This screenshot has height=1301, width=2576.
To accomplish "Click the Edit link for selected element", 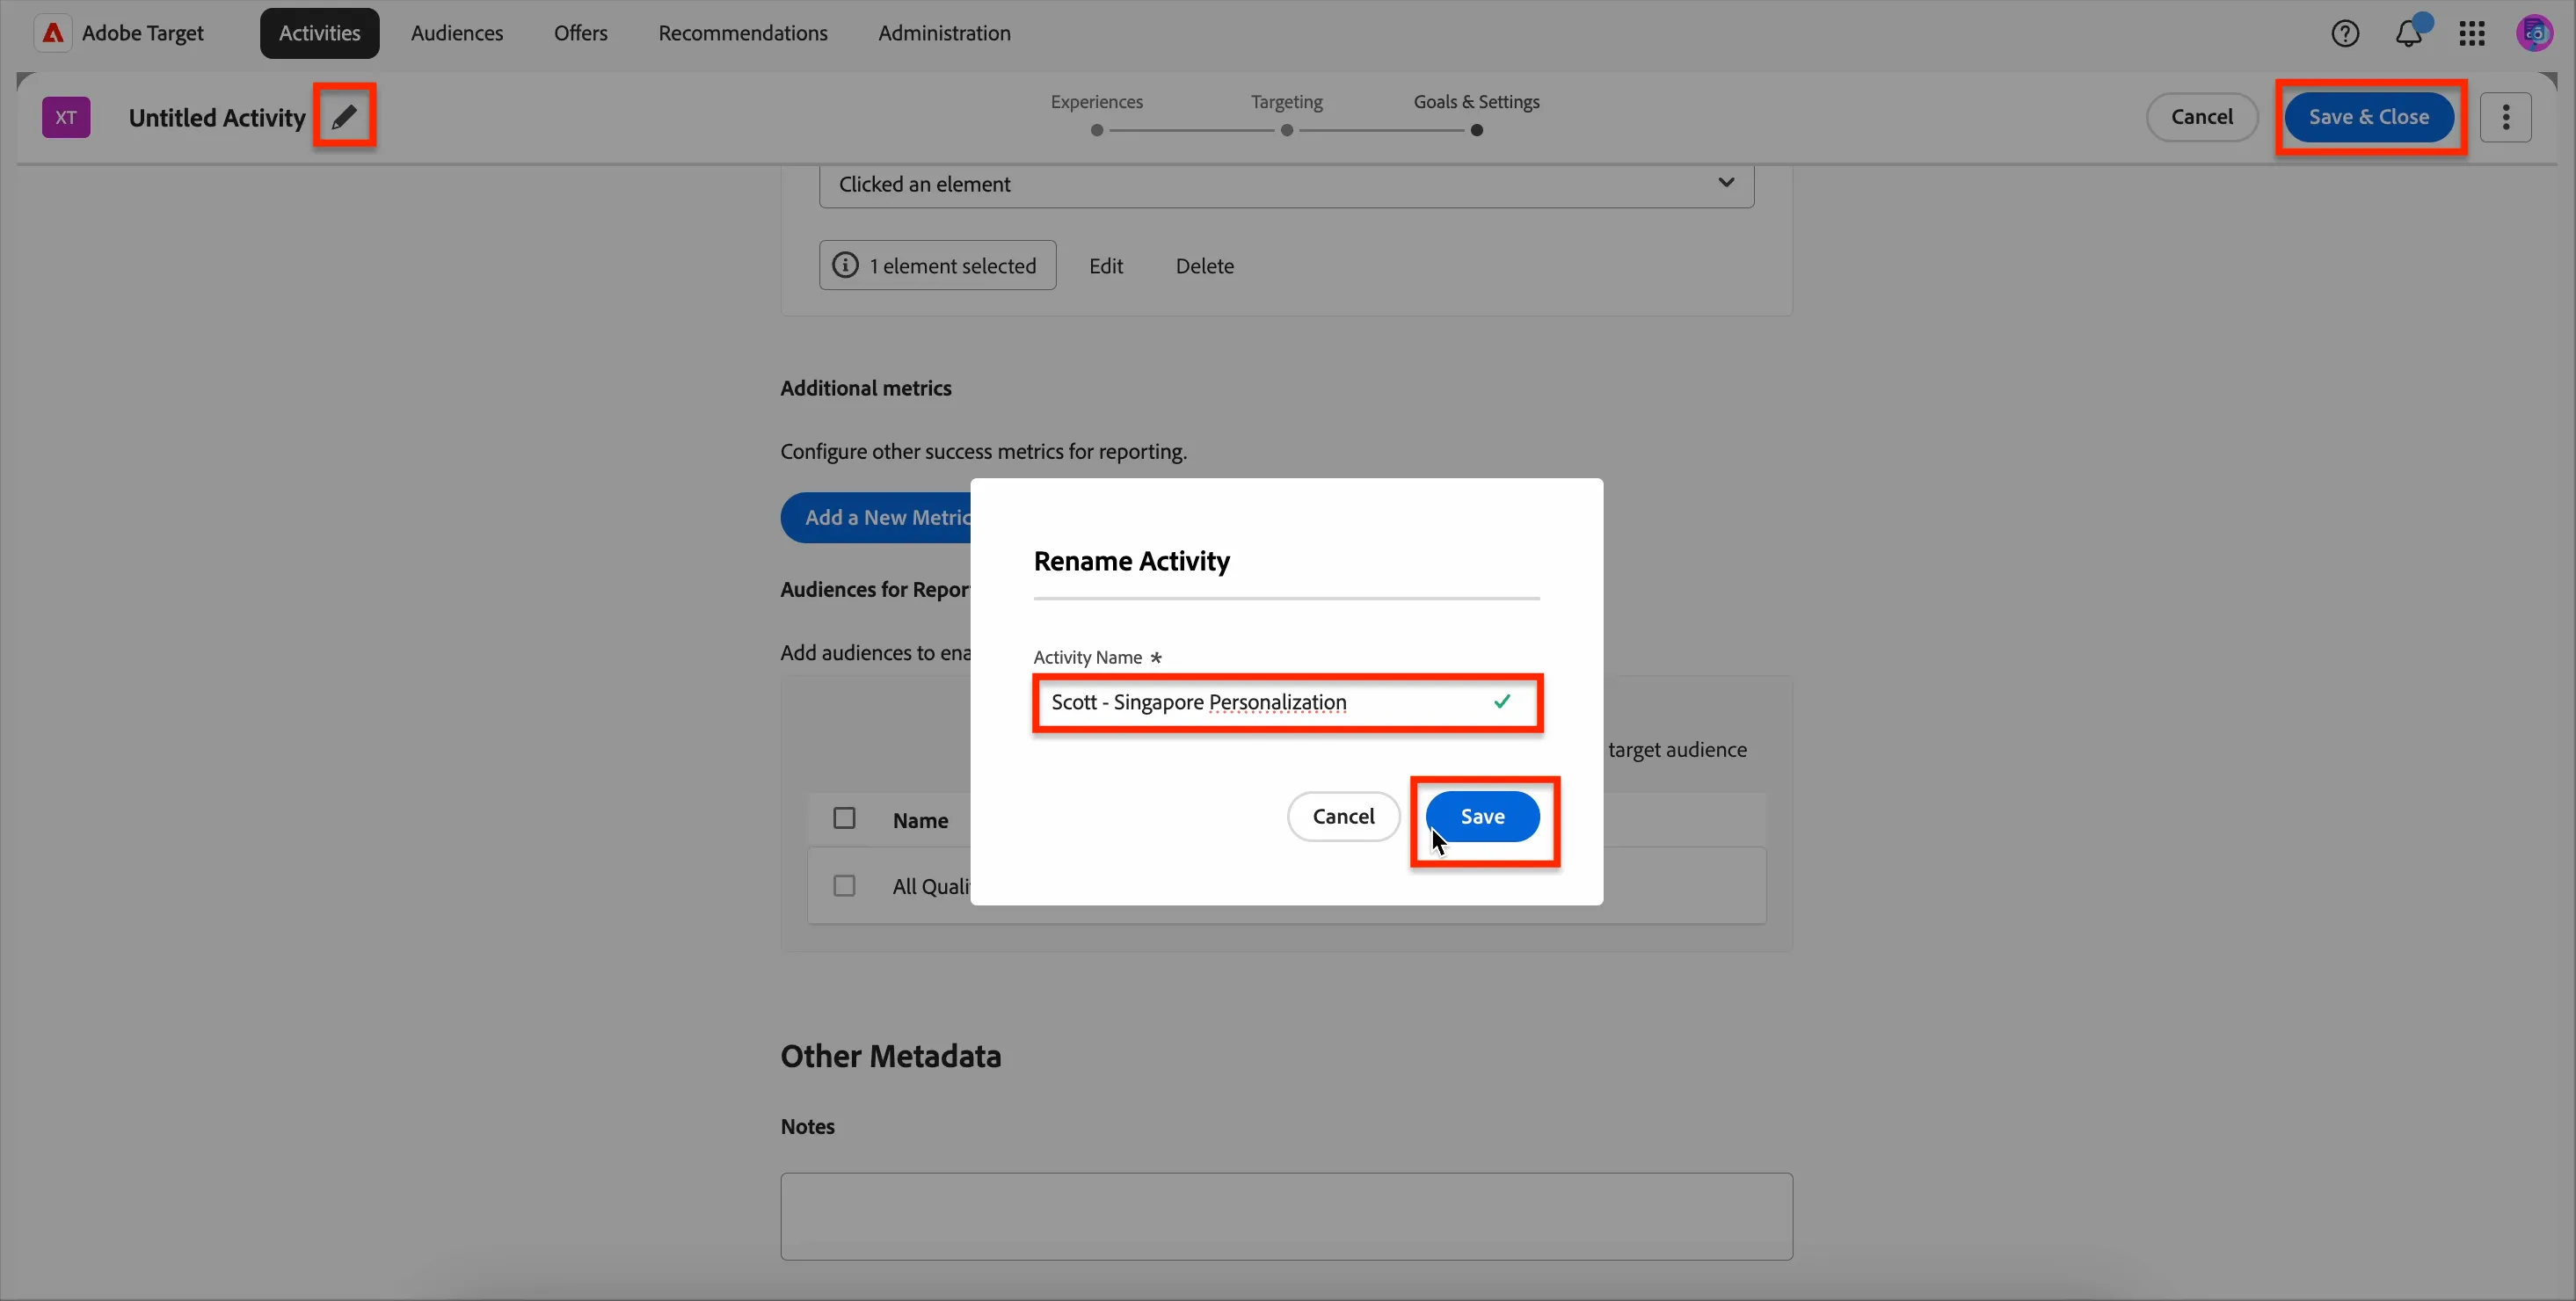I will pyautogui.click(x=1106, y=266).
